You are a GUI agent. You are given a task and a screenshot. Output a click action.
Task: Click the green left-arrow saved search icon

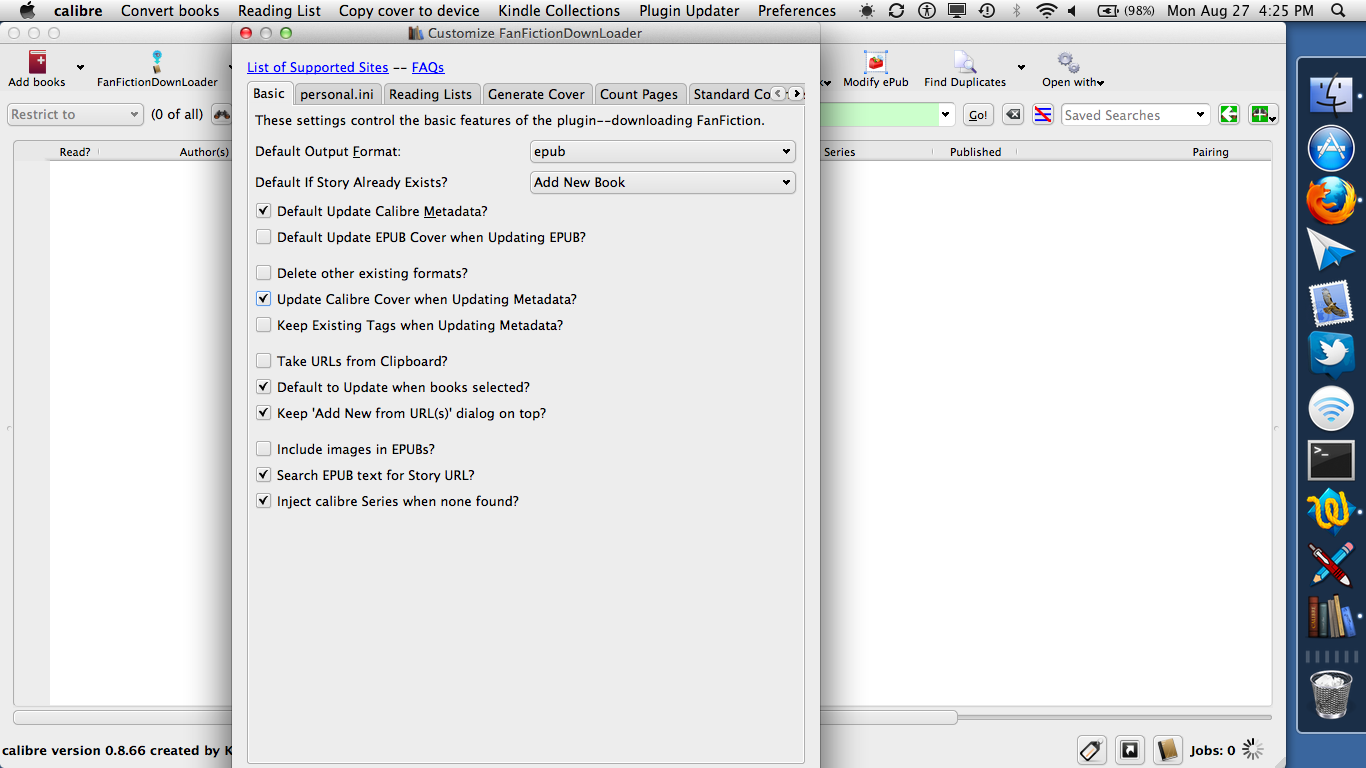(x=1229, y=115)
